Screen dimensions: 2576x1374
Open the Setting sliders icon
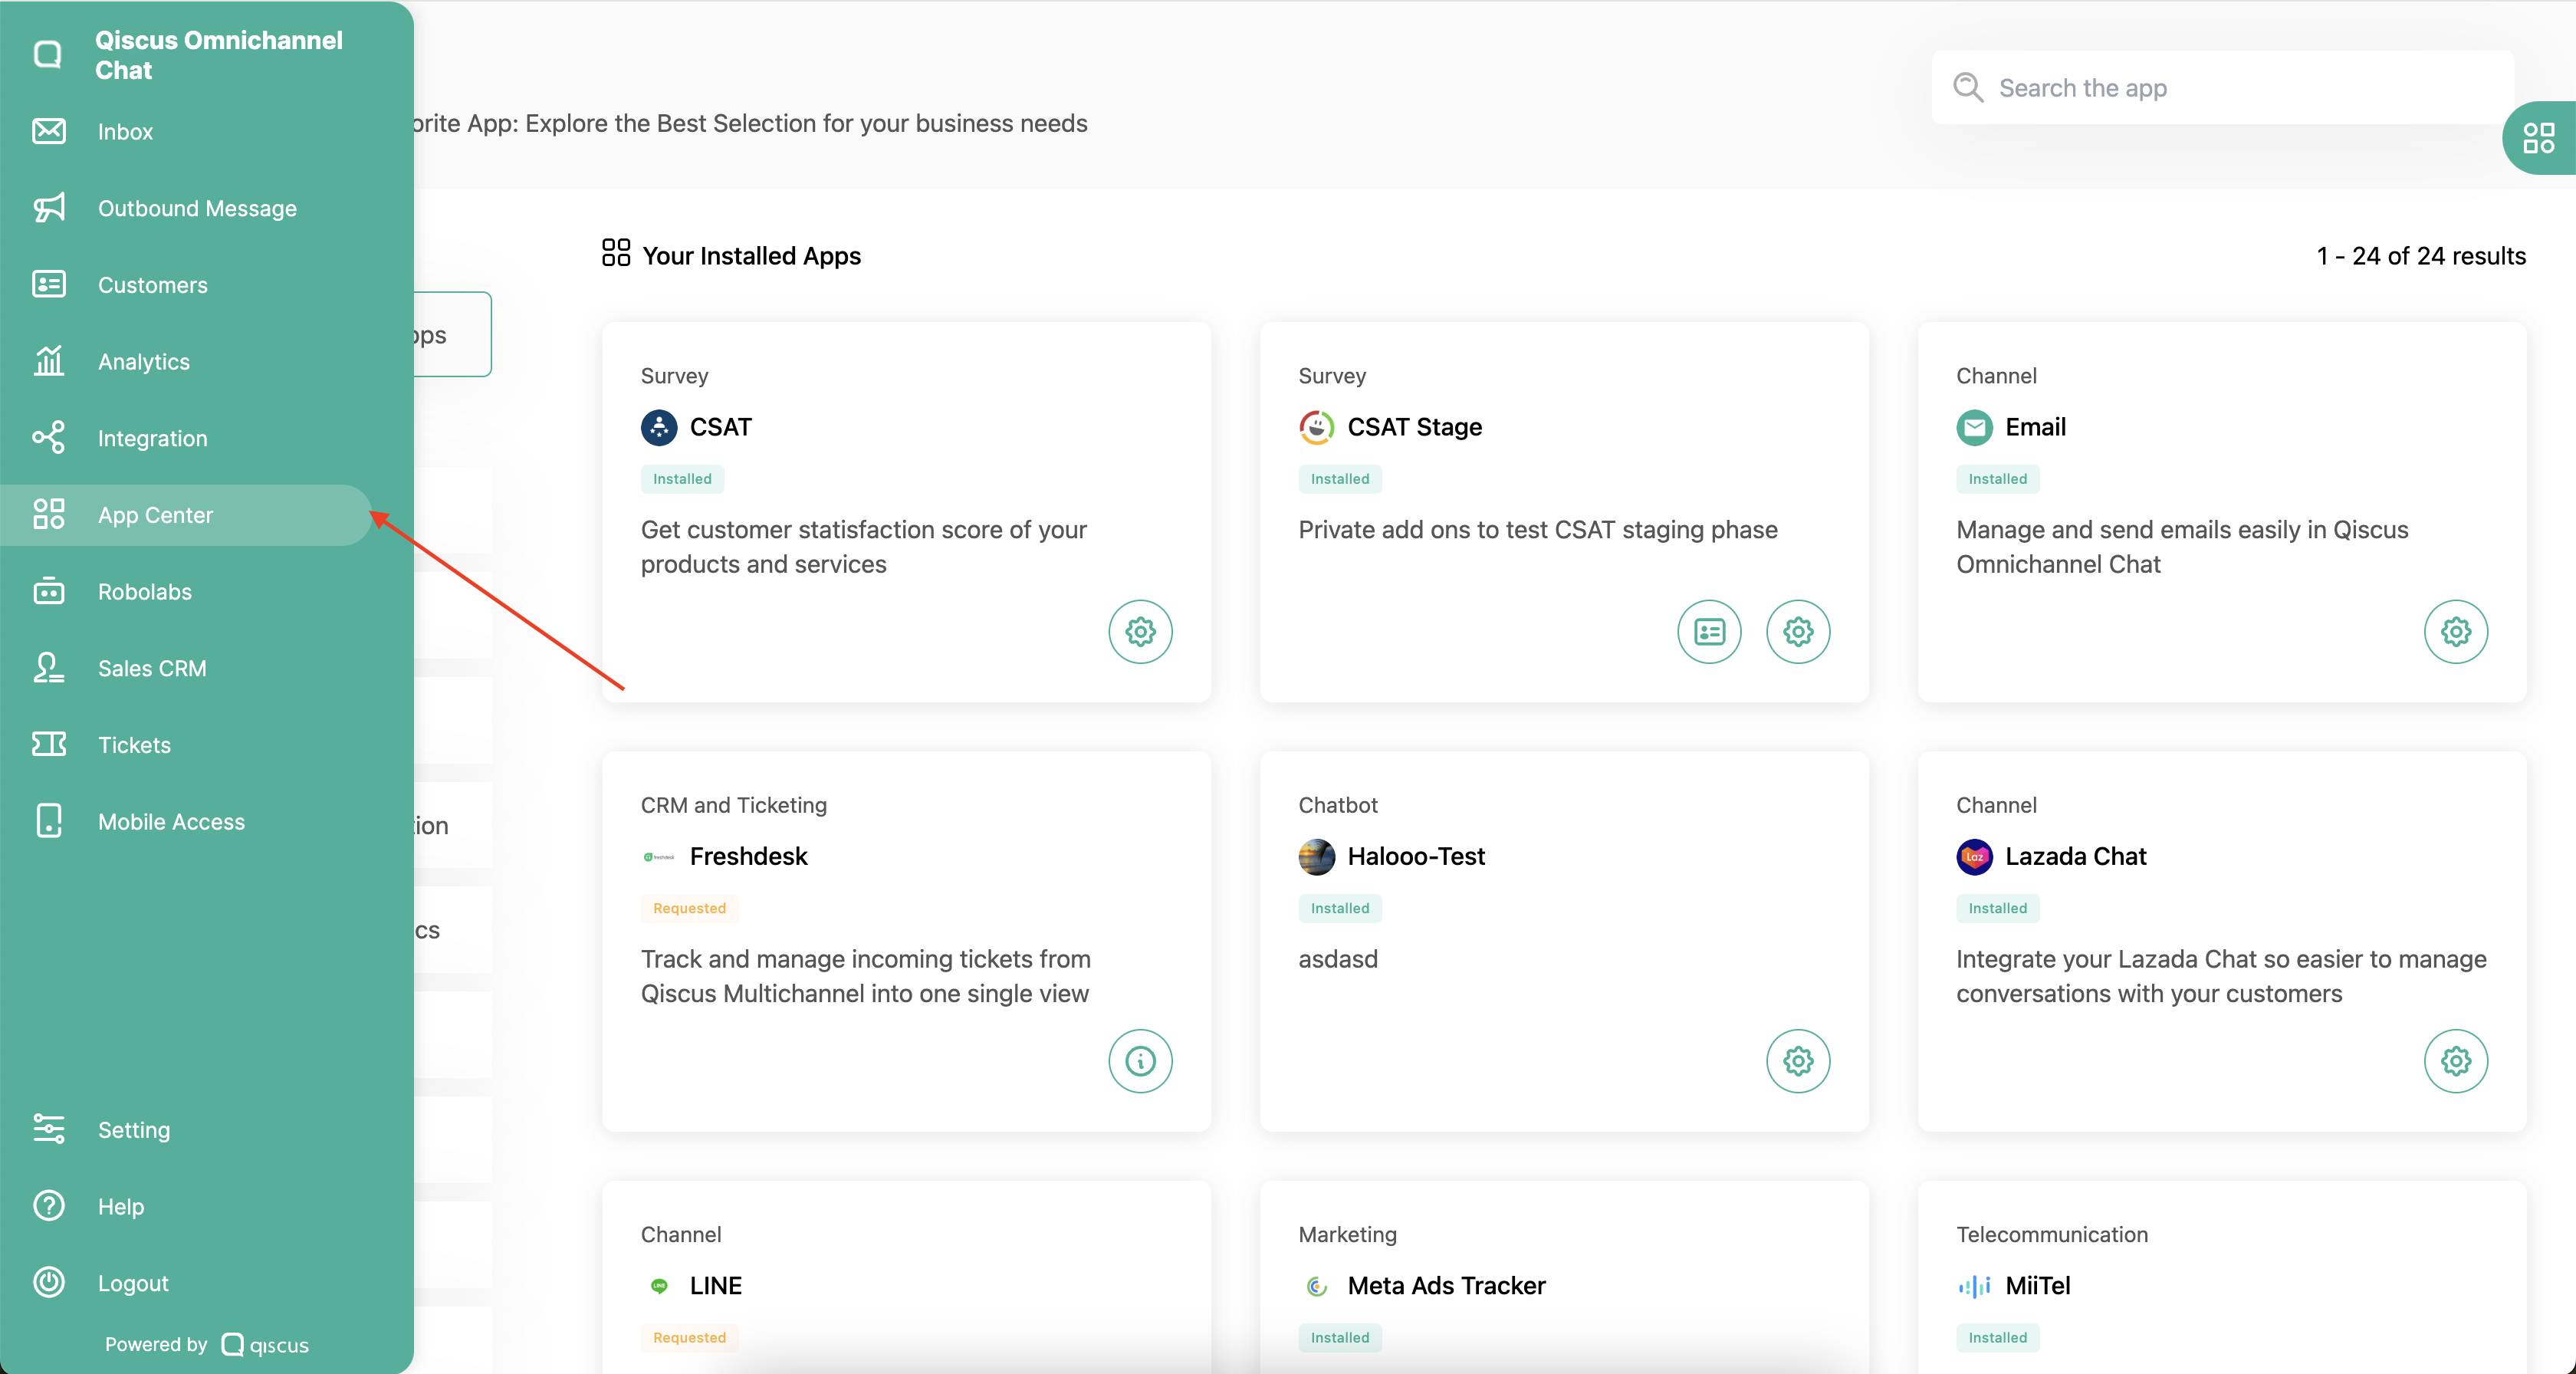[x=49, y=1130]
